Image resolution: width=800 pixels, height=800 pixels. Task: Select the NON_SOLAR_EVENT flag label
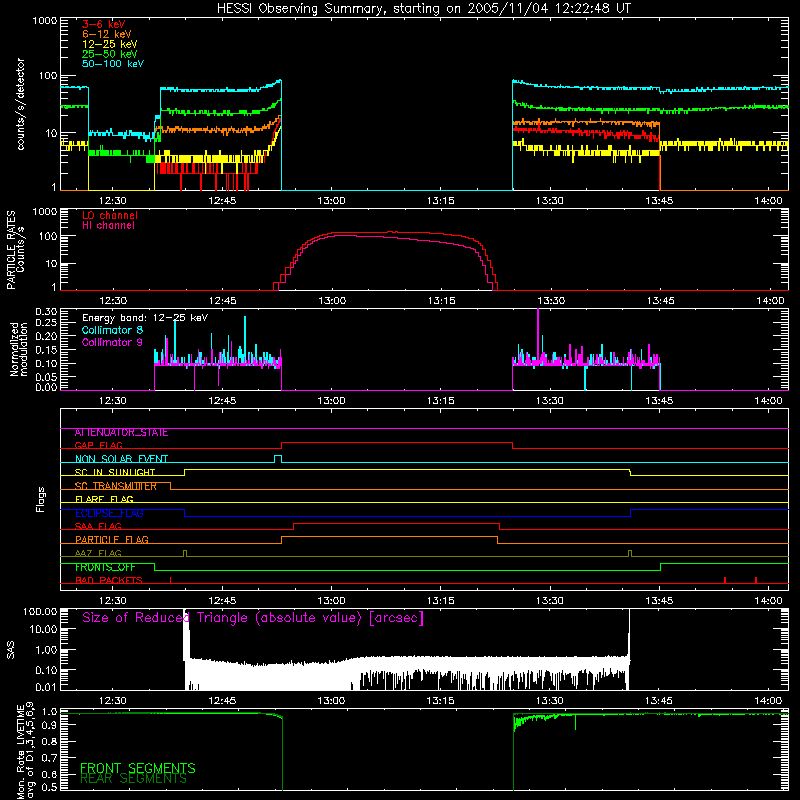(x=121, y=459)
